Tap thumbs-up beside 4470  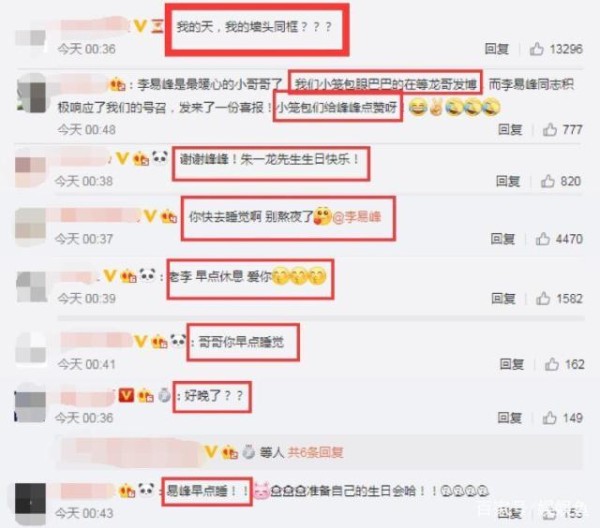(543, 239)
